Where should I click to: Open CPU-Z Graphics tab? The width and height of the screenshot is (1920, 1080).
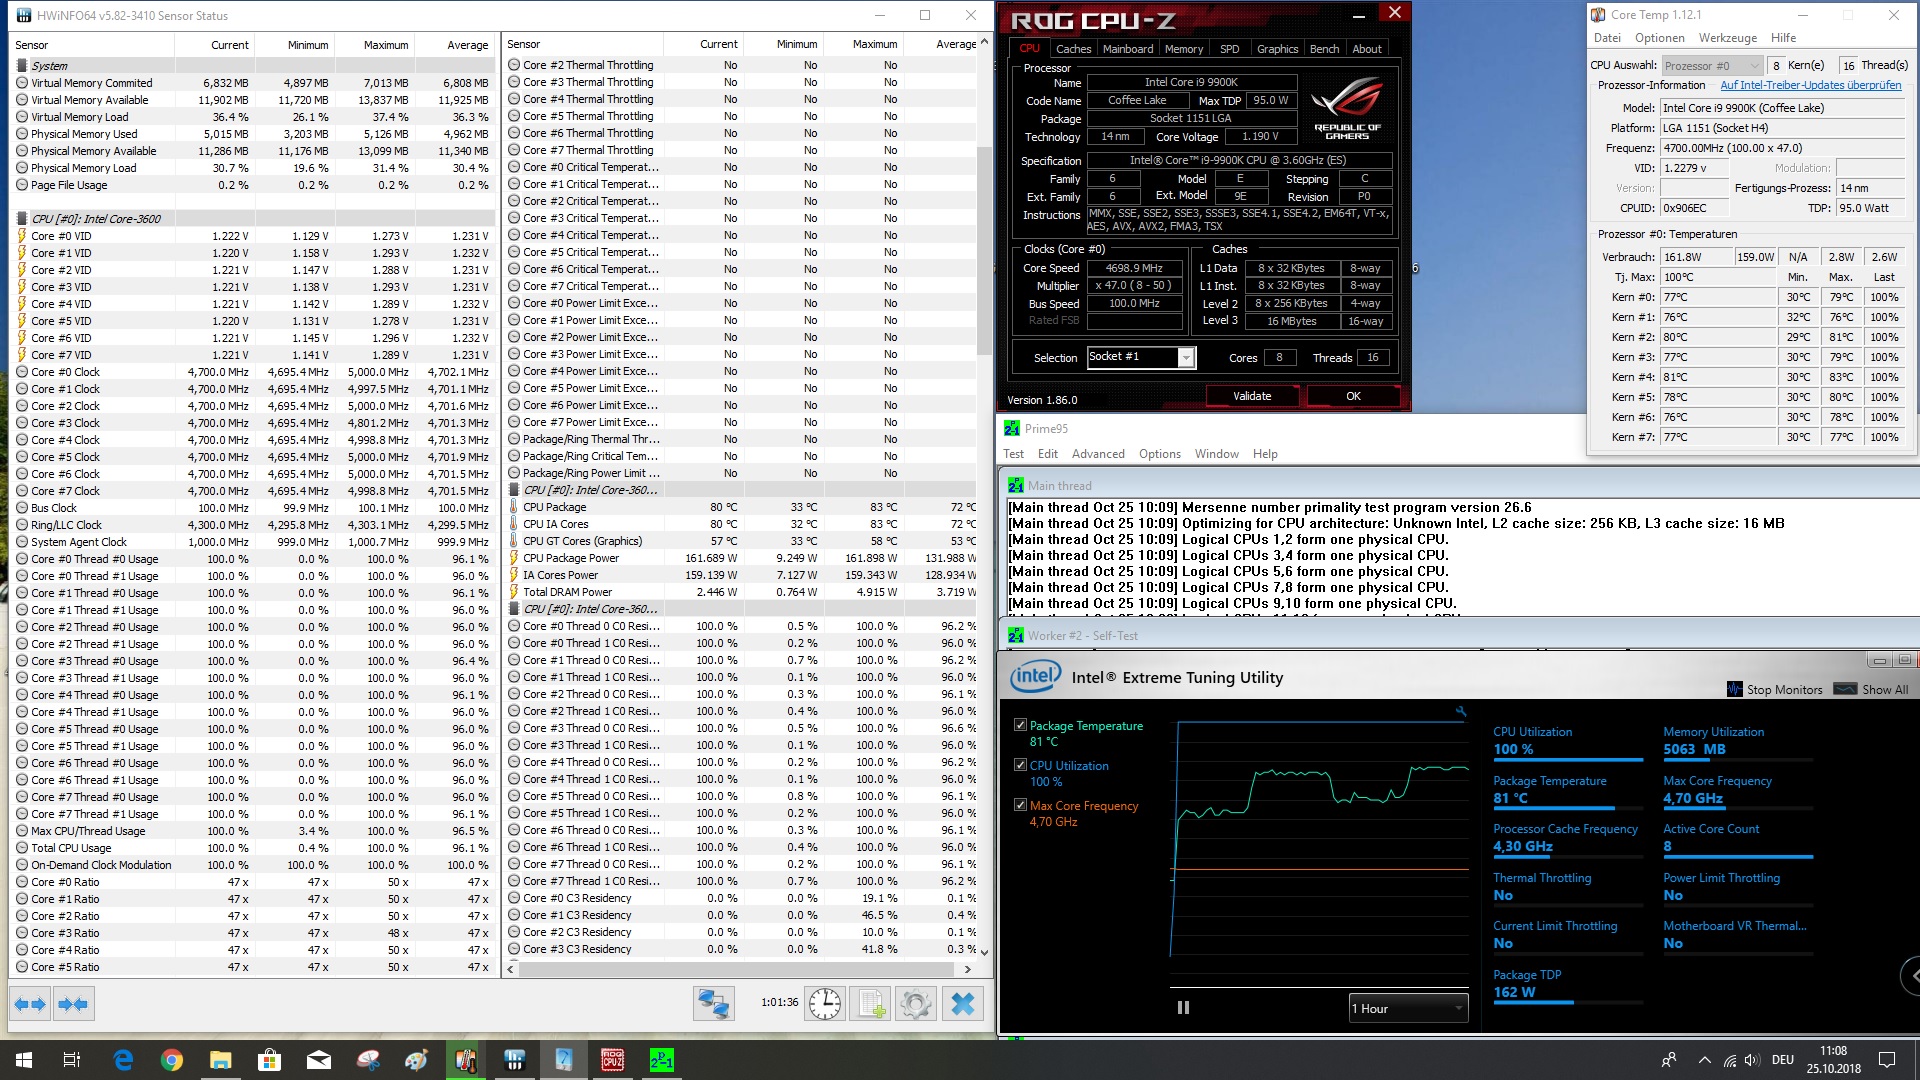click(1277, 49)
